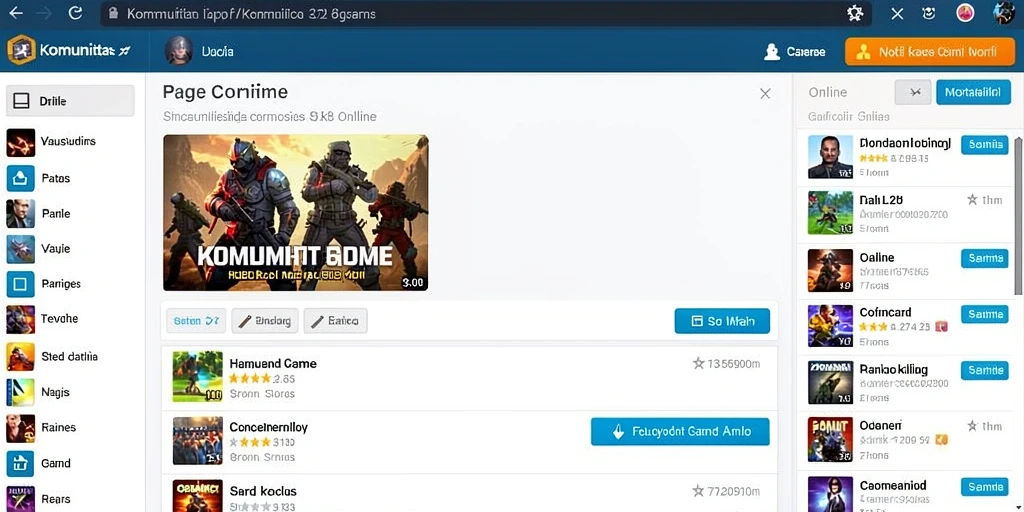1024x512 pixels.
Task: Click the Pariiges square sidebar icon
Action: [20, 284]
